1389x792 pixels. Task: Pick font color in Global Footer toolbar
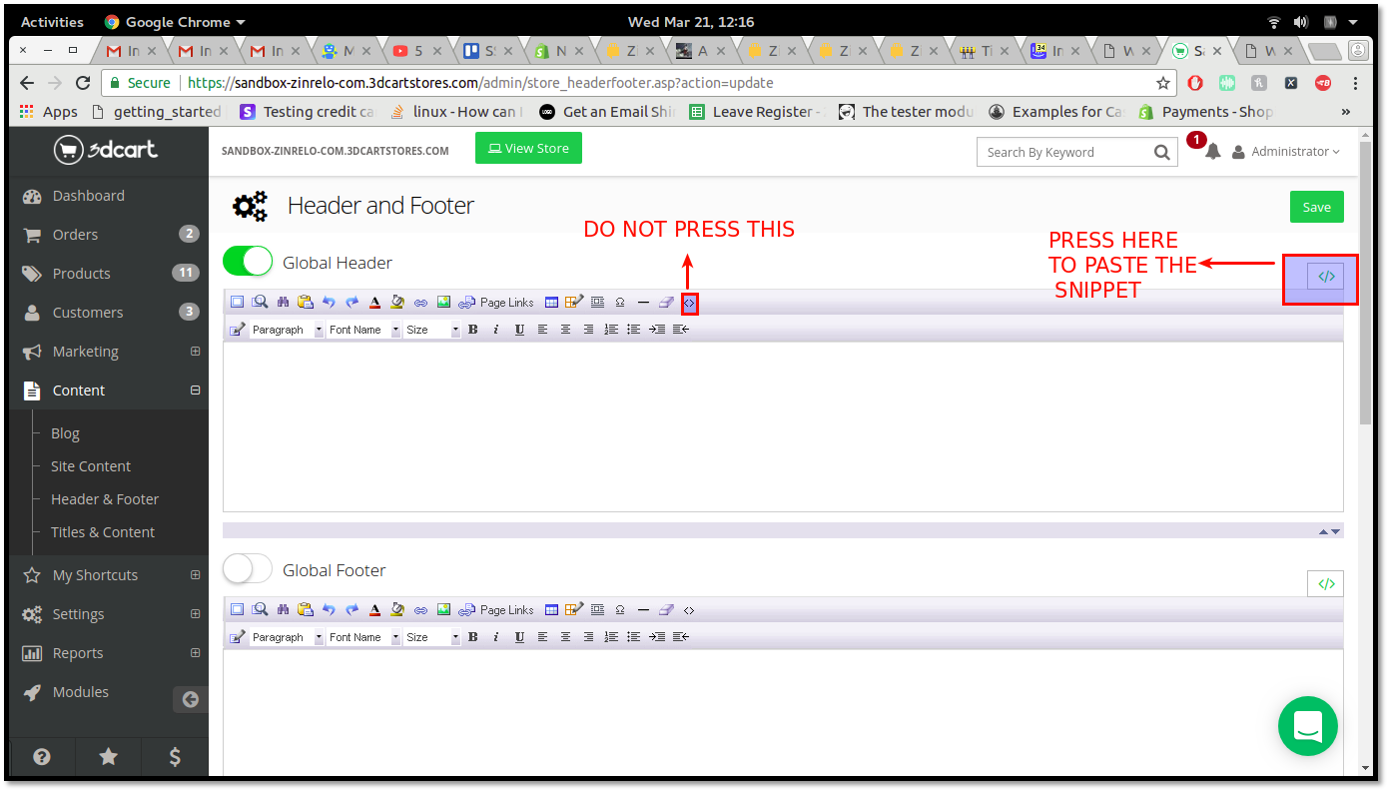coord(375,610)
